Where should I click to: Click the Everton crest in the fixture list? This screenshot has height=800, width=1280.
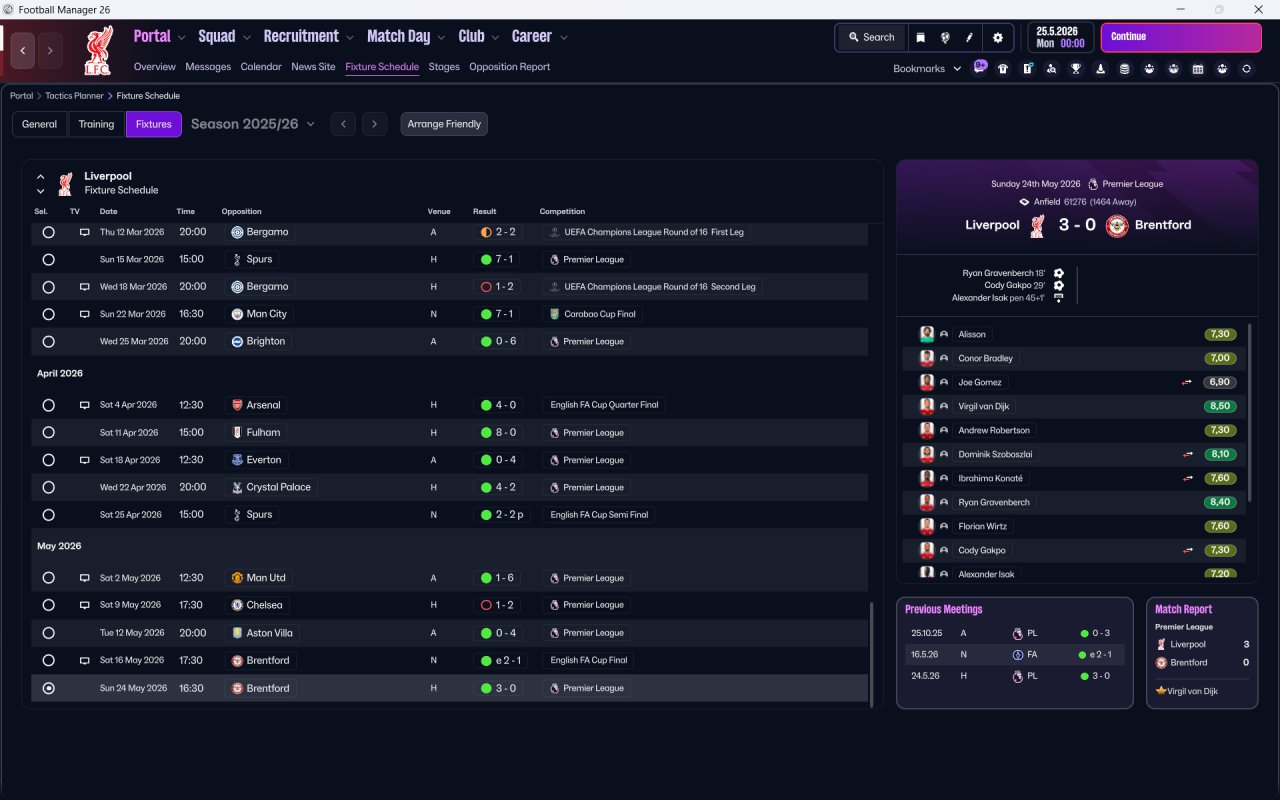pos(237,460)
